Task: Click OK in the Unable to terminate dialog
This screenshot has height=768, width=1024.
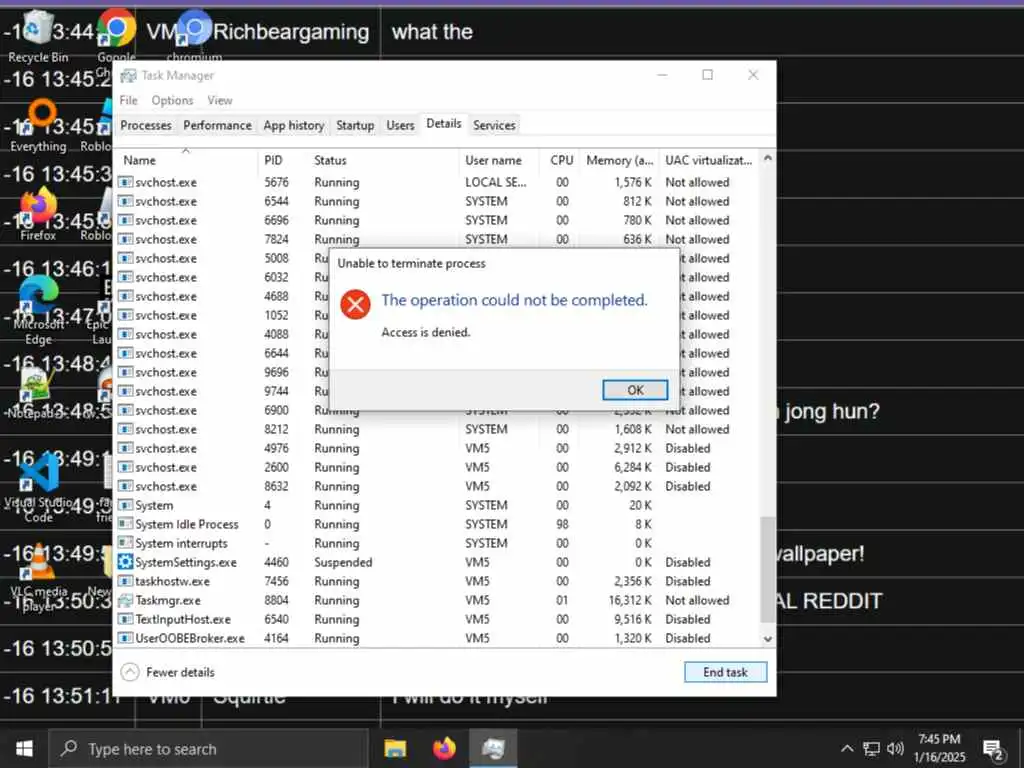Action: pos(635,390)
